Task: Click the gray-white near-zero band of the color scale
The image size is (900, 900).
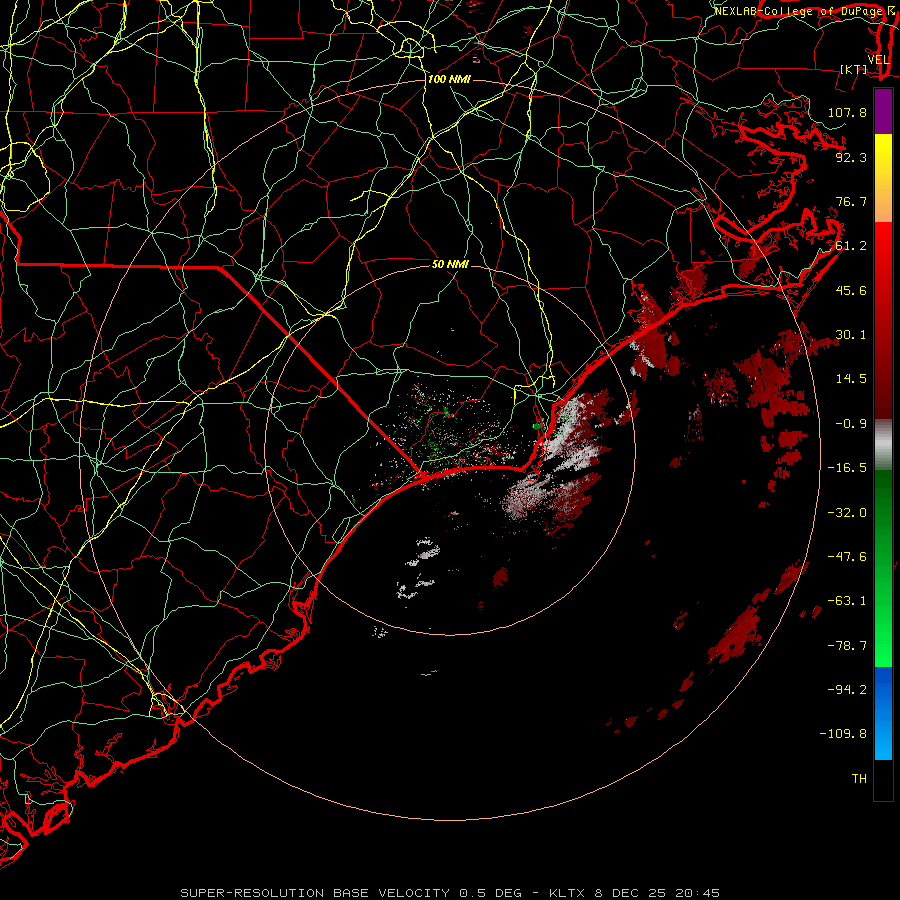Action: click(x=883, y=443)
